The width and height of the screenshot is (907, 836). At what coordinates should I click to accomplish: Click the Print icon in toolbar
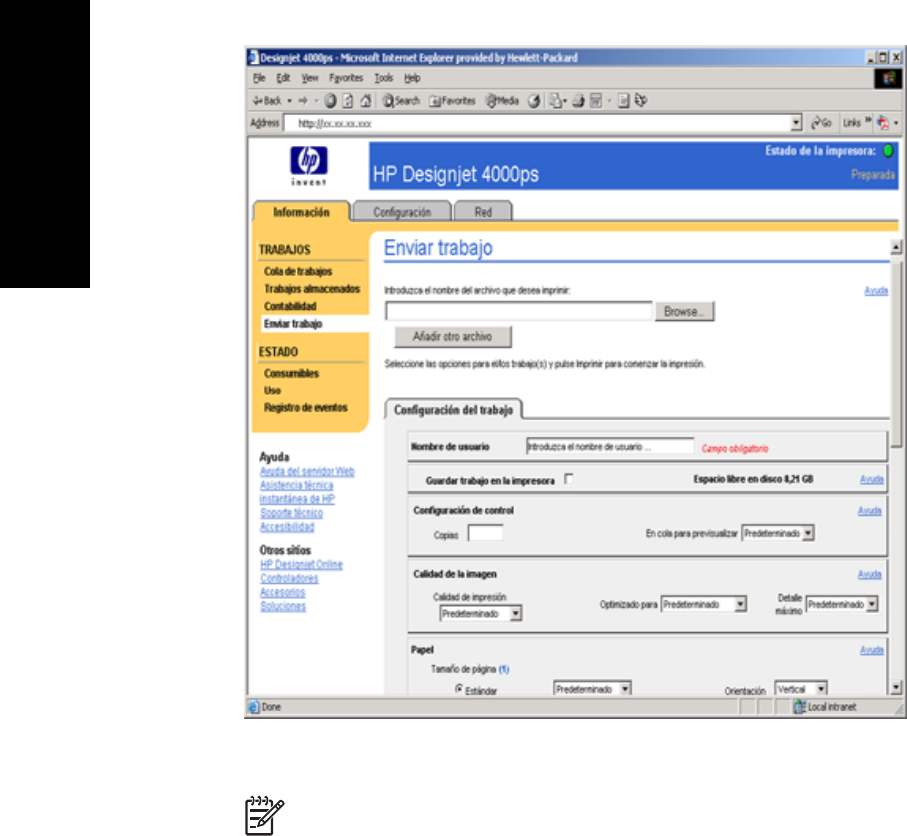point(578,100)
